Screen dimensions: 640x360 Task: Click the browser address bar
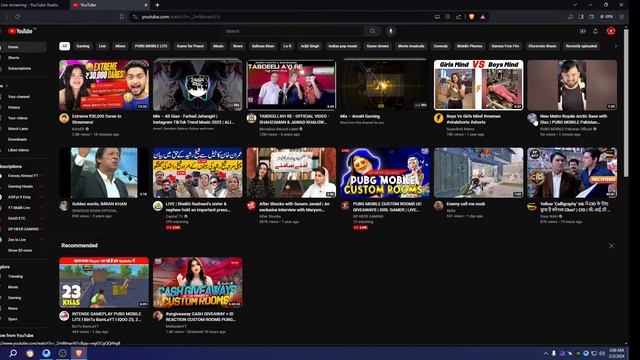coord(282,17)
